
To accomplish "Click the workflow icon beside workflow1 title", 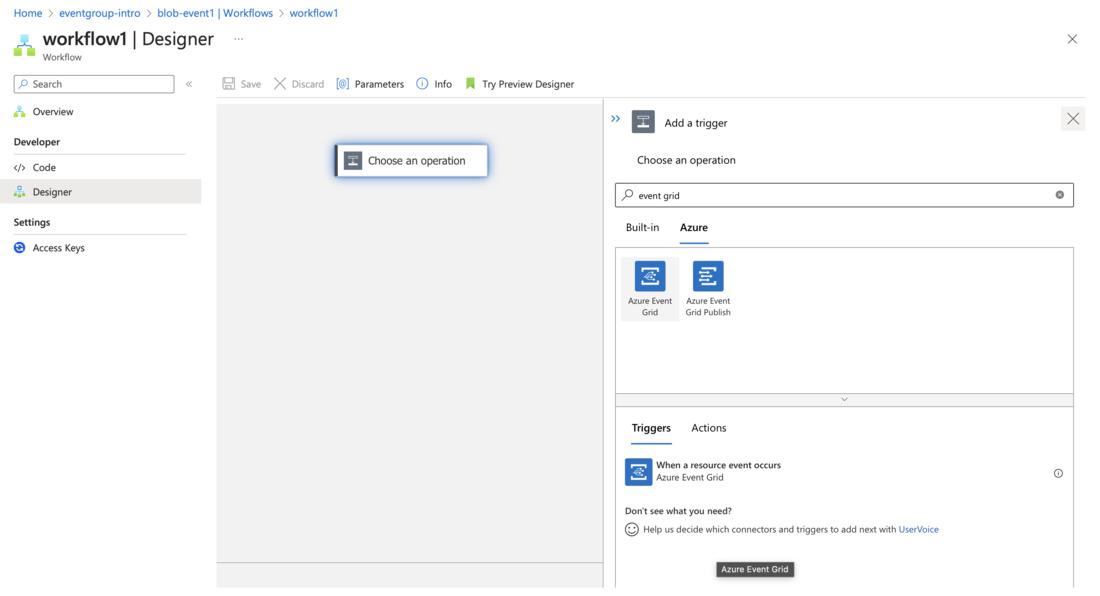I will point(24,45).
